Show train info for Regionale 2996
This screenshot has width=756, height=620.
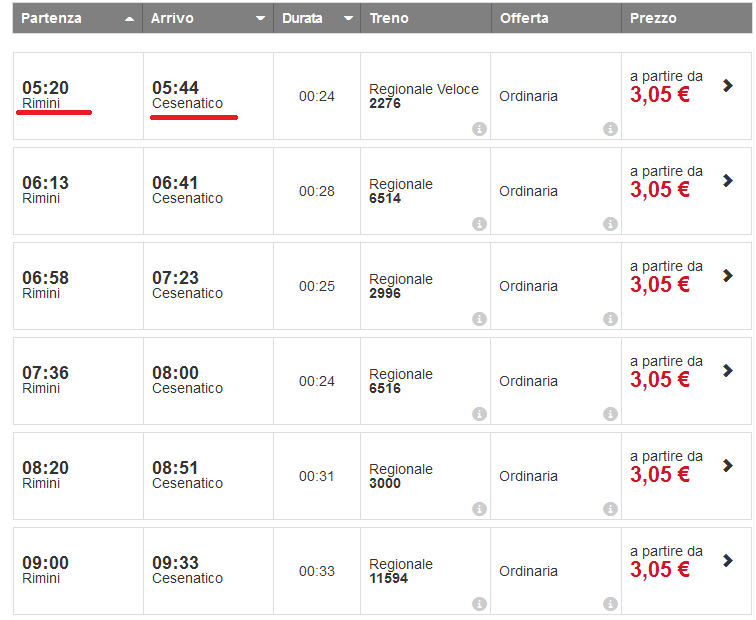click(x=479, y=319)
